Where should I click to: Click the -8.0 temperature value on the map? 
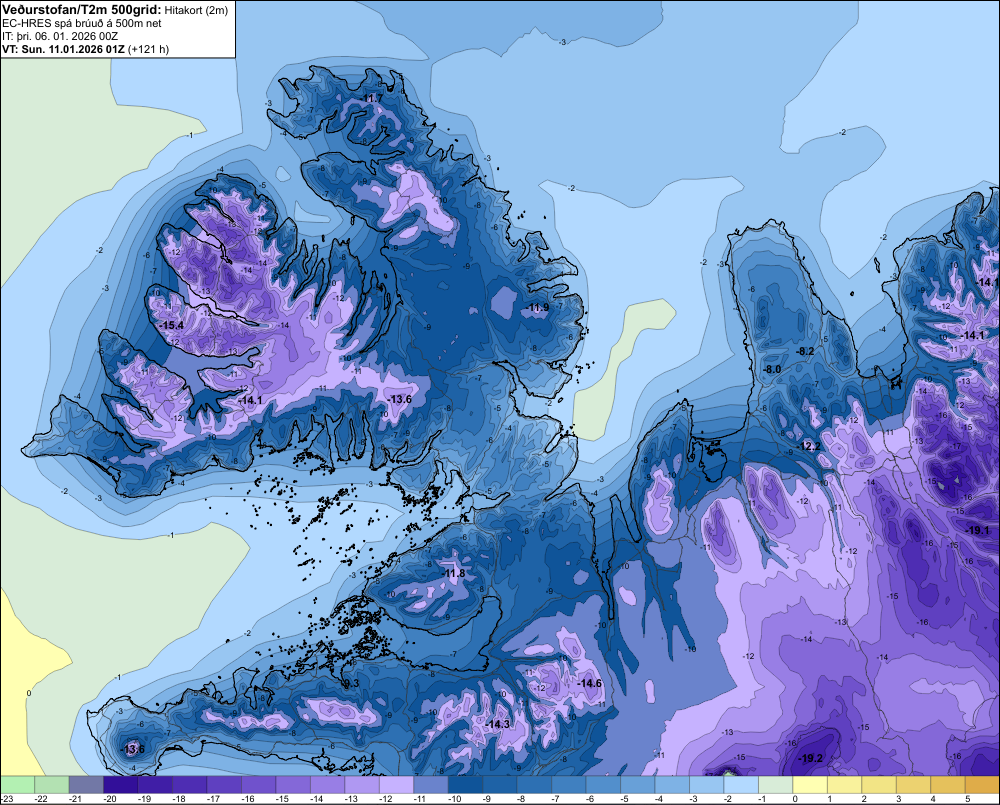(x=772, y=369)
